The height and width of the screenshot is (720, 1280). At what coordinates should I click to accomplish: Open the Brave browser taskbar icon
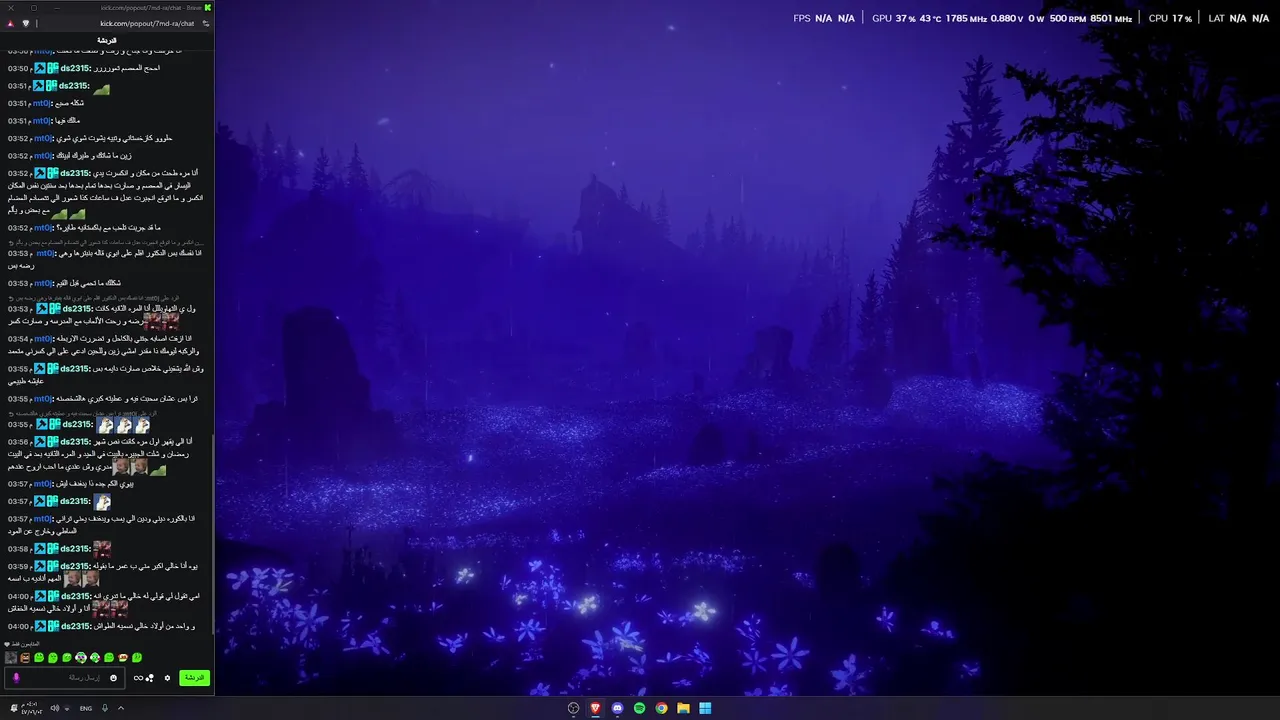coord(595,708)
